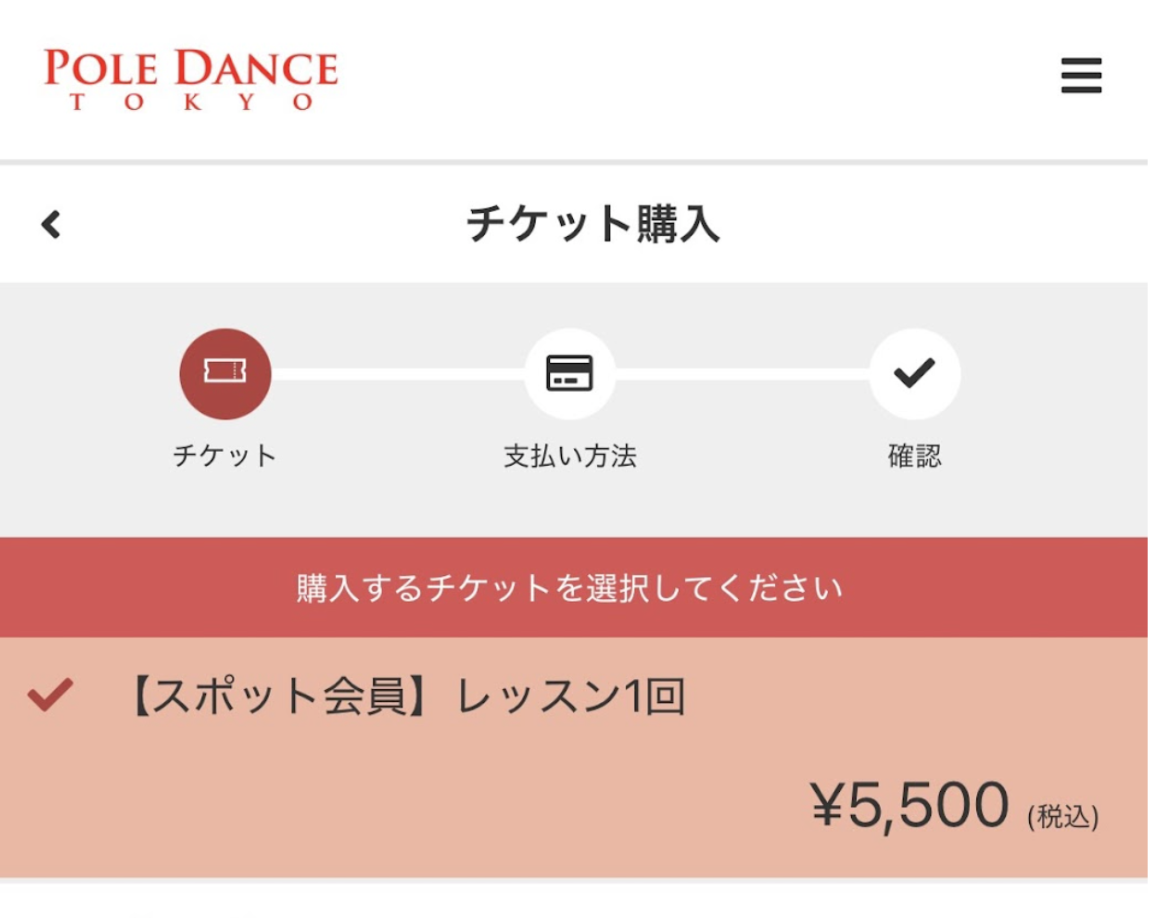The image size is (1156, 918).
Task: Select the red ticket step icon
Action: (224, 374)
